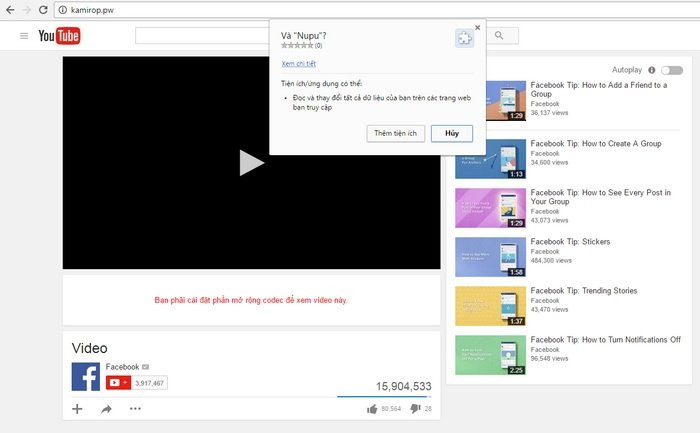The height and width of the screenshot is (433, 700).
Task: Click the Autoplay info icon
Action: click(x=651, y=70)
